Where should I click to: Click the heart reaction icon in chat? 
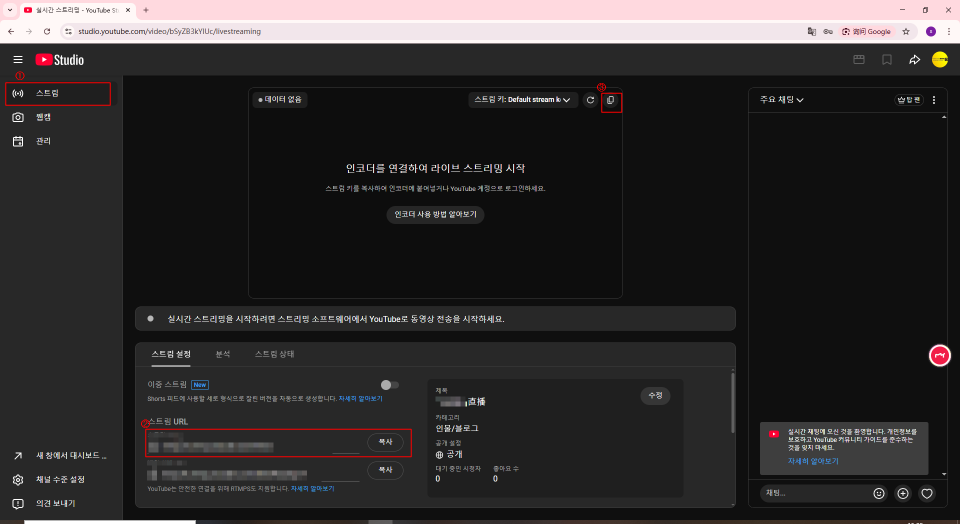coord(927,493)
